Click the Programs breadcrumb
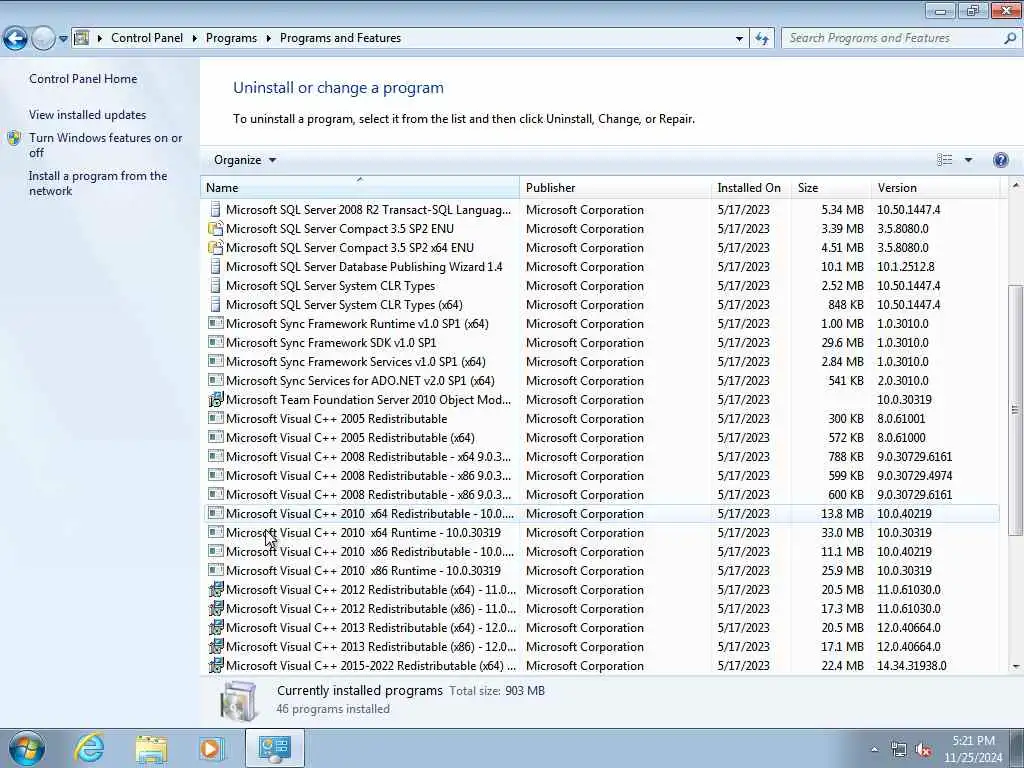Viewport: 1024px width, 768px height. 231,38
